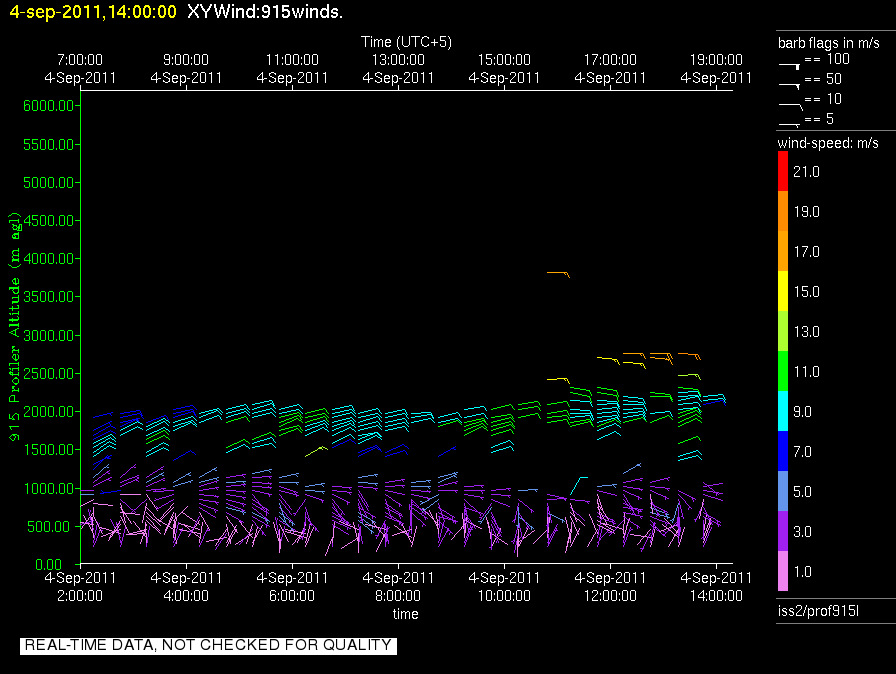Click the 'wind-speed: m/s' color bar heading
Image resolution: width=896 pixels, height=674 pixels.
828,143
